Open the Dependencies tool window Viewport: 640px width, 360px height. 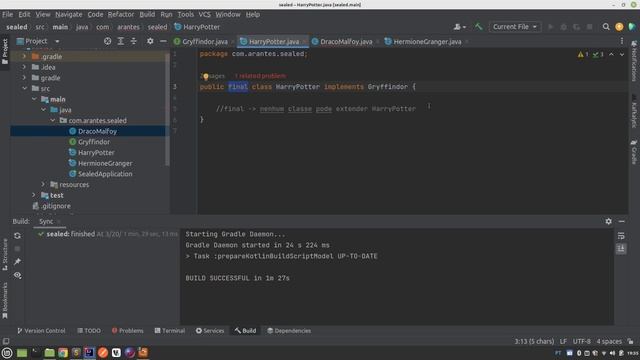pos(289,331)
